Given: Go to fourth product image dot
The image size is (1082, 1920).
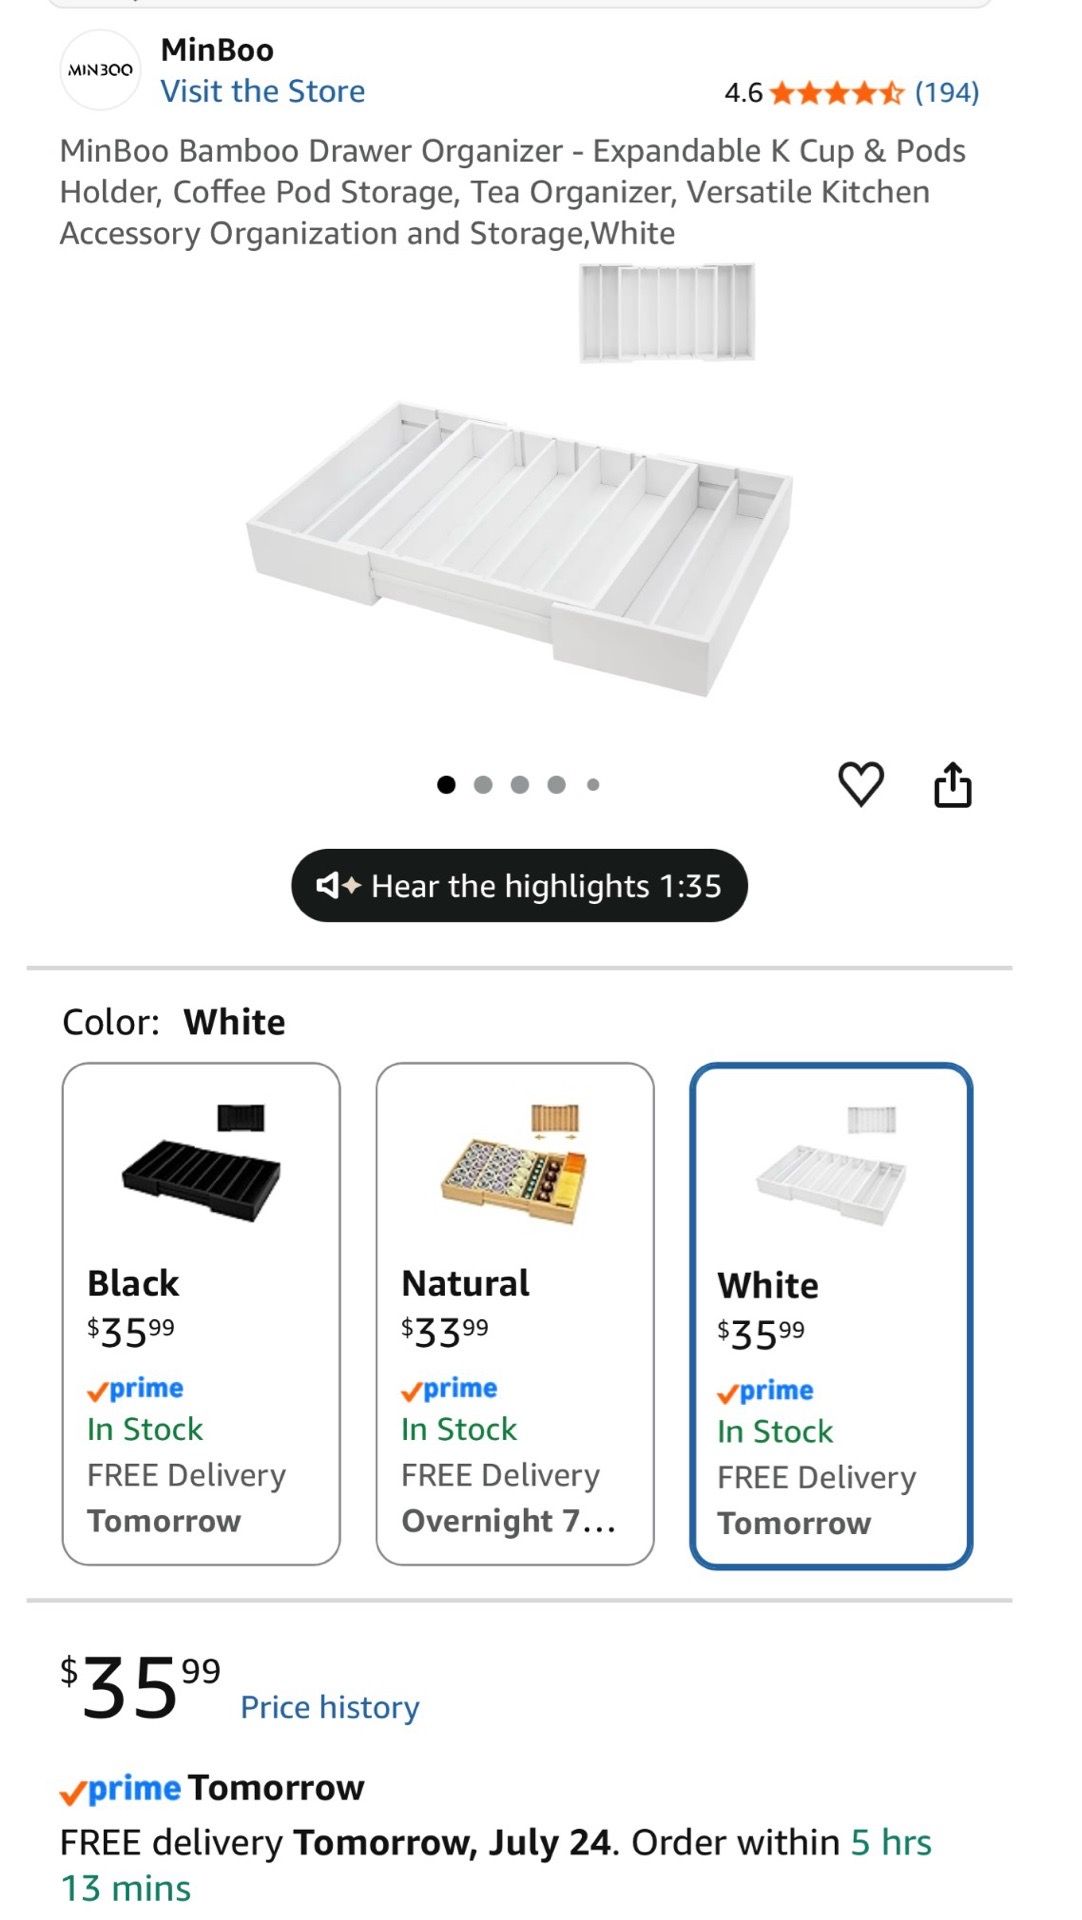Looking at the screenshot, I should point(557,785).
